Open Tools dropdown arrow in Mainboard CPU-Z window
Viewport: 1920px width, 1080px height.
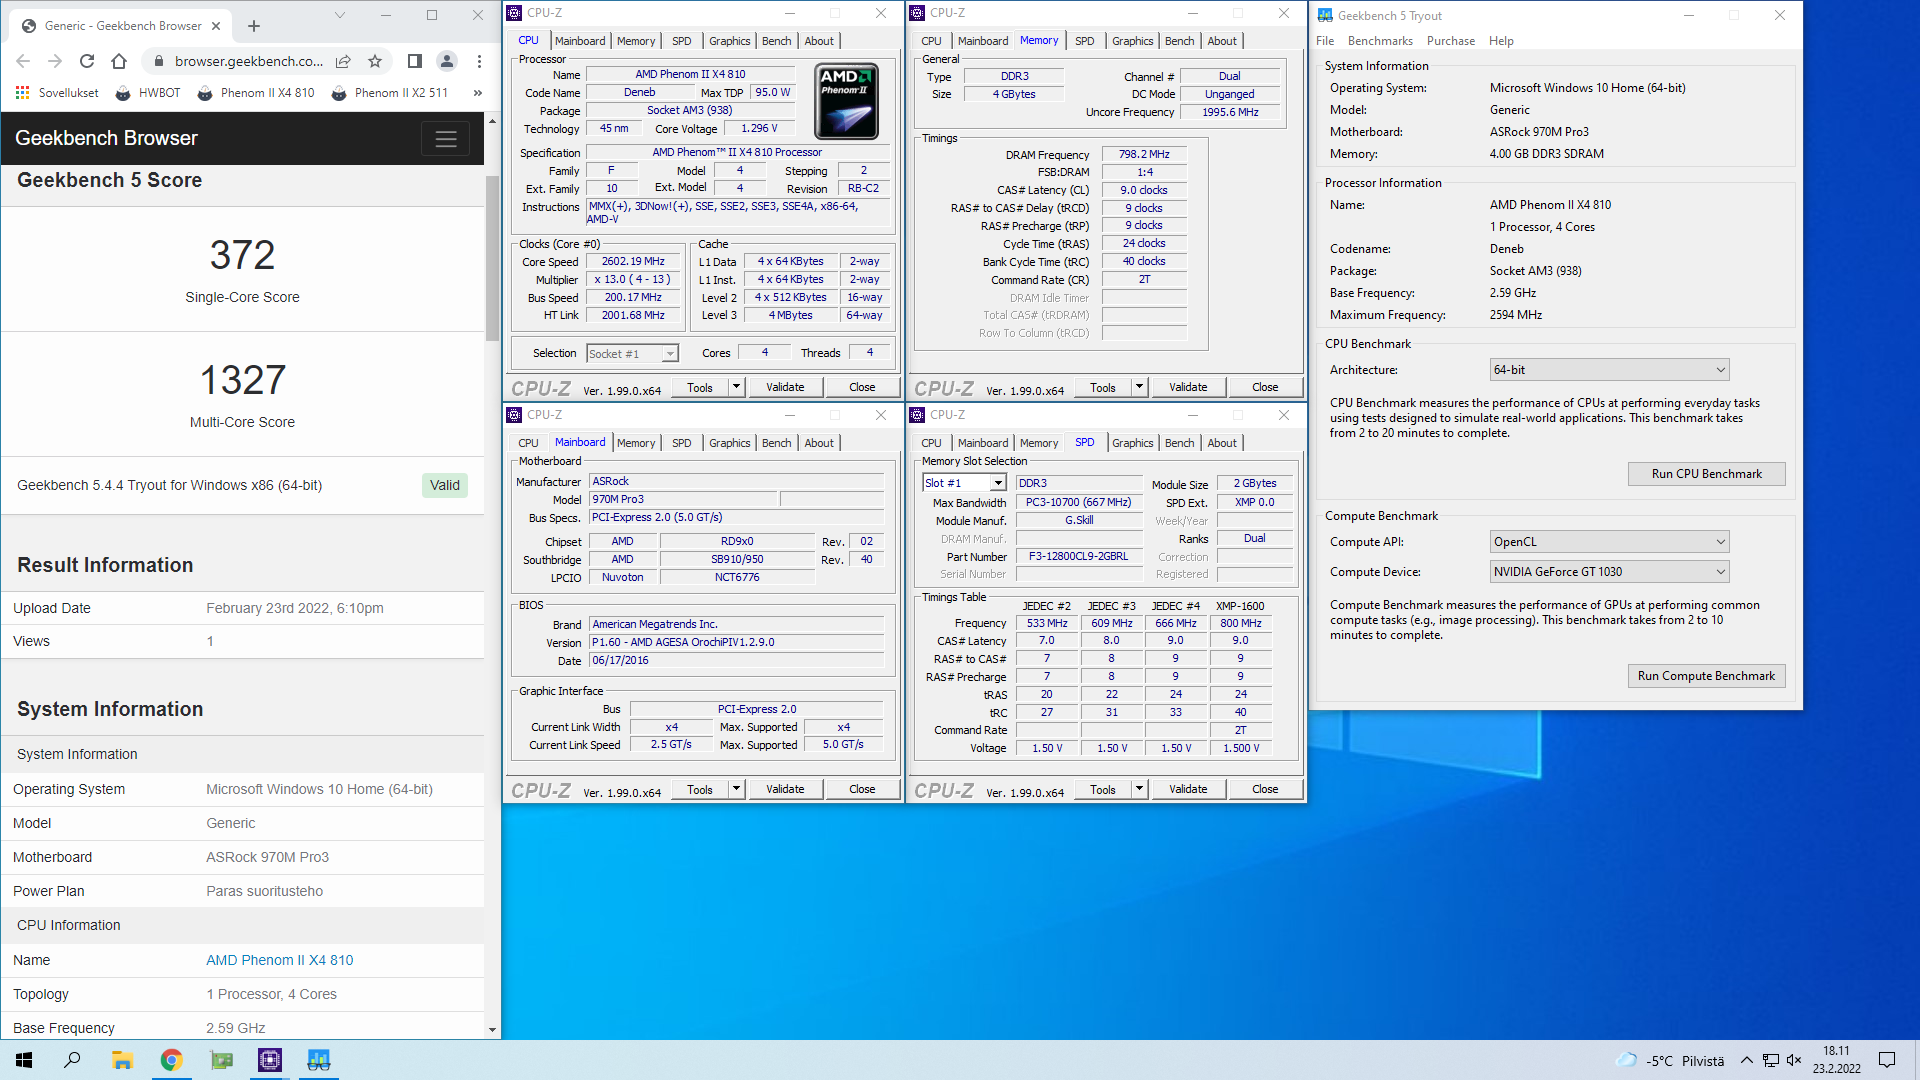(736, 789)
